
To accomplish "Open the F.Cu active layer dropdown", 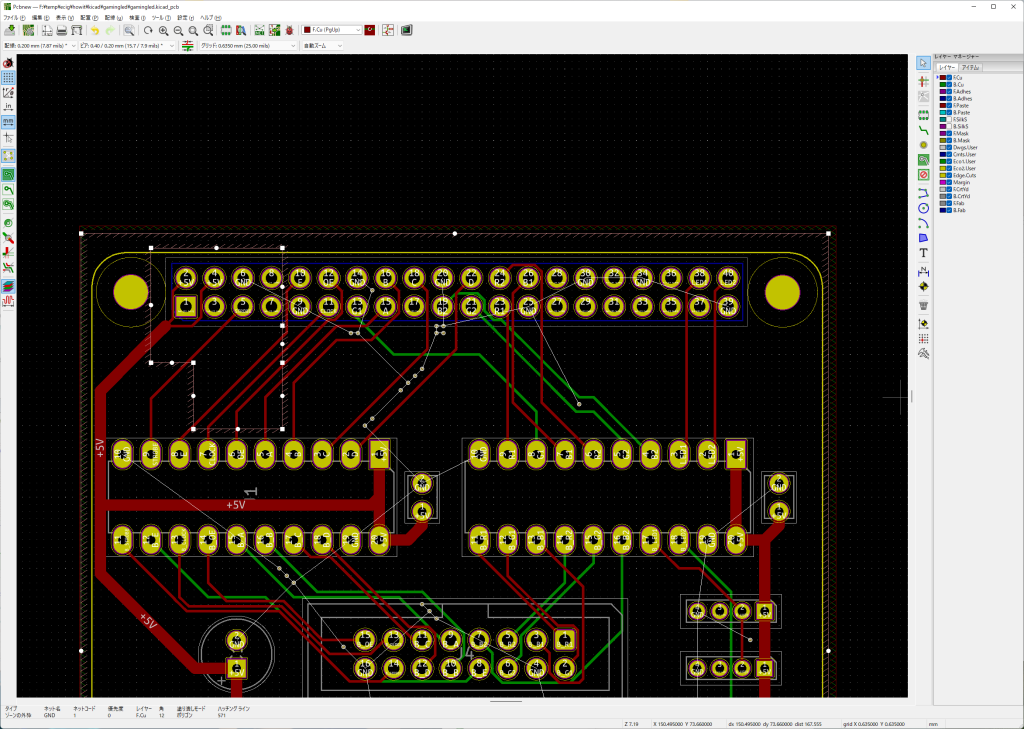I will (x=331, y=31).
